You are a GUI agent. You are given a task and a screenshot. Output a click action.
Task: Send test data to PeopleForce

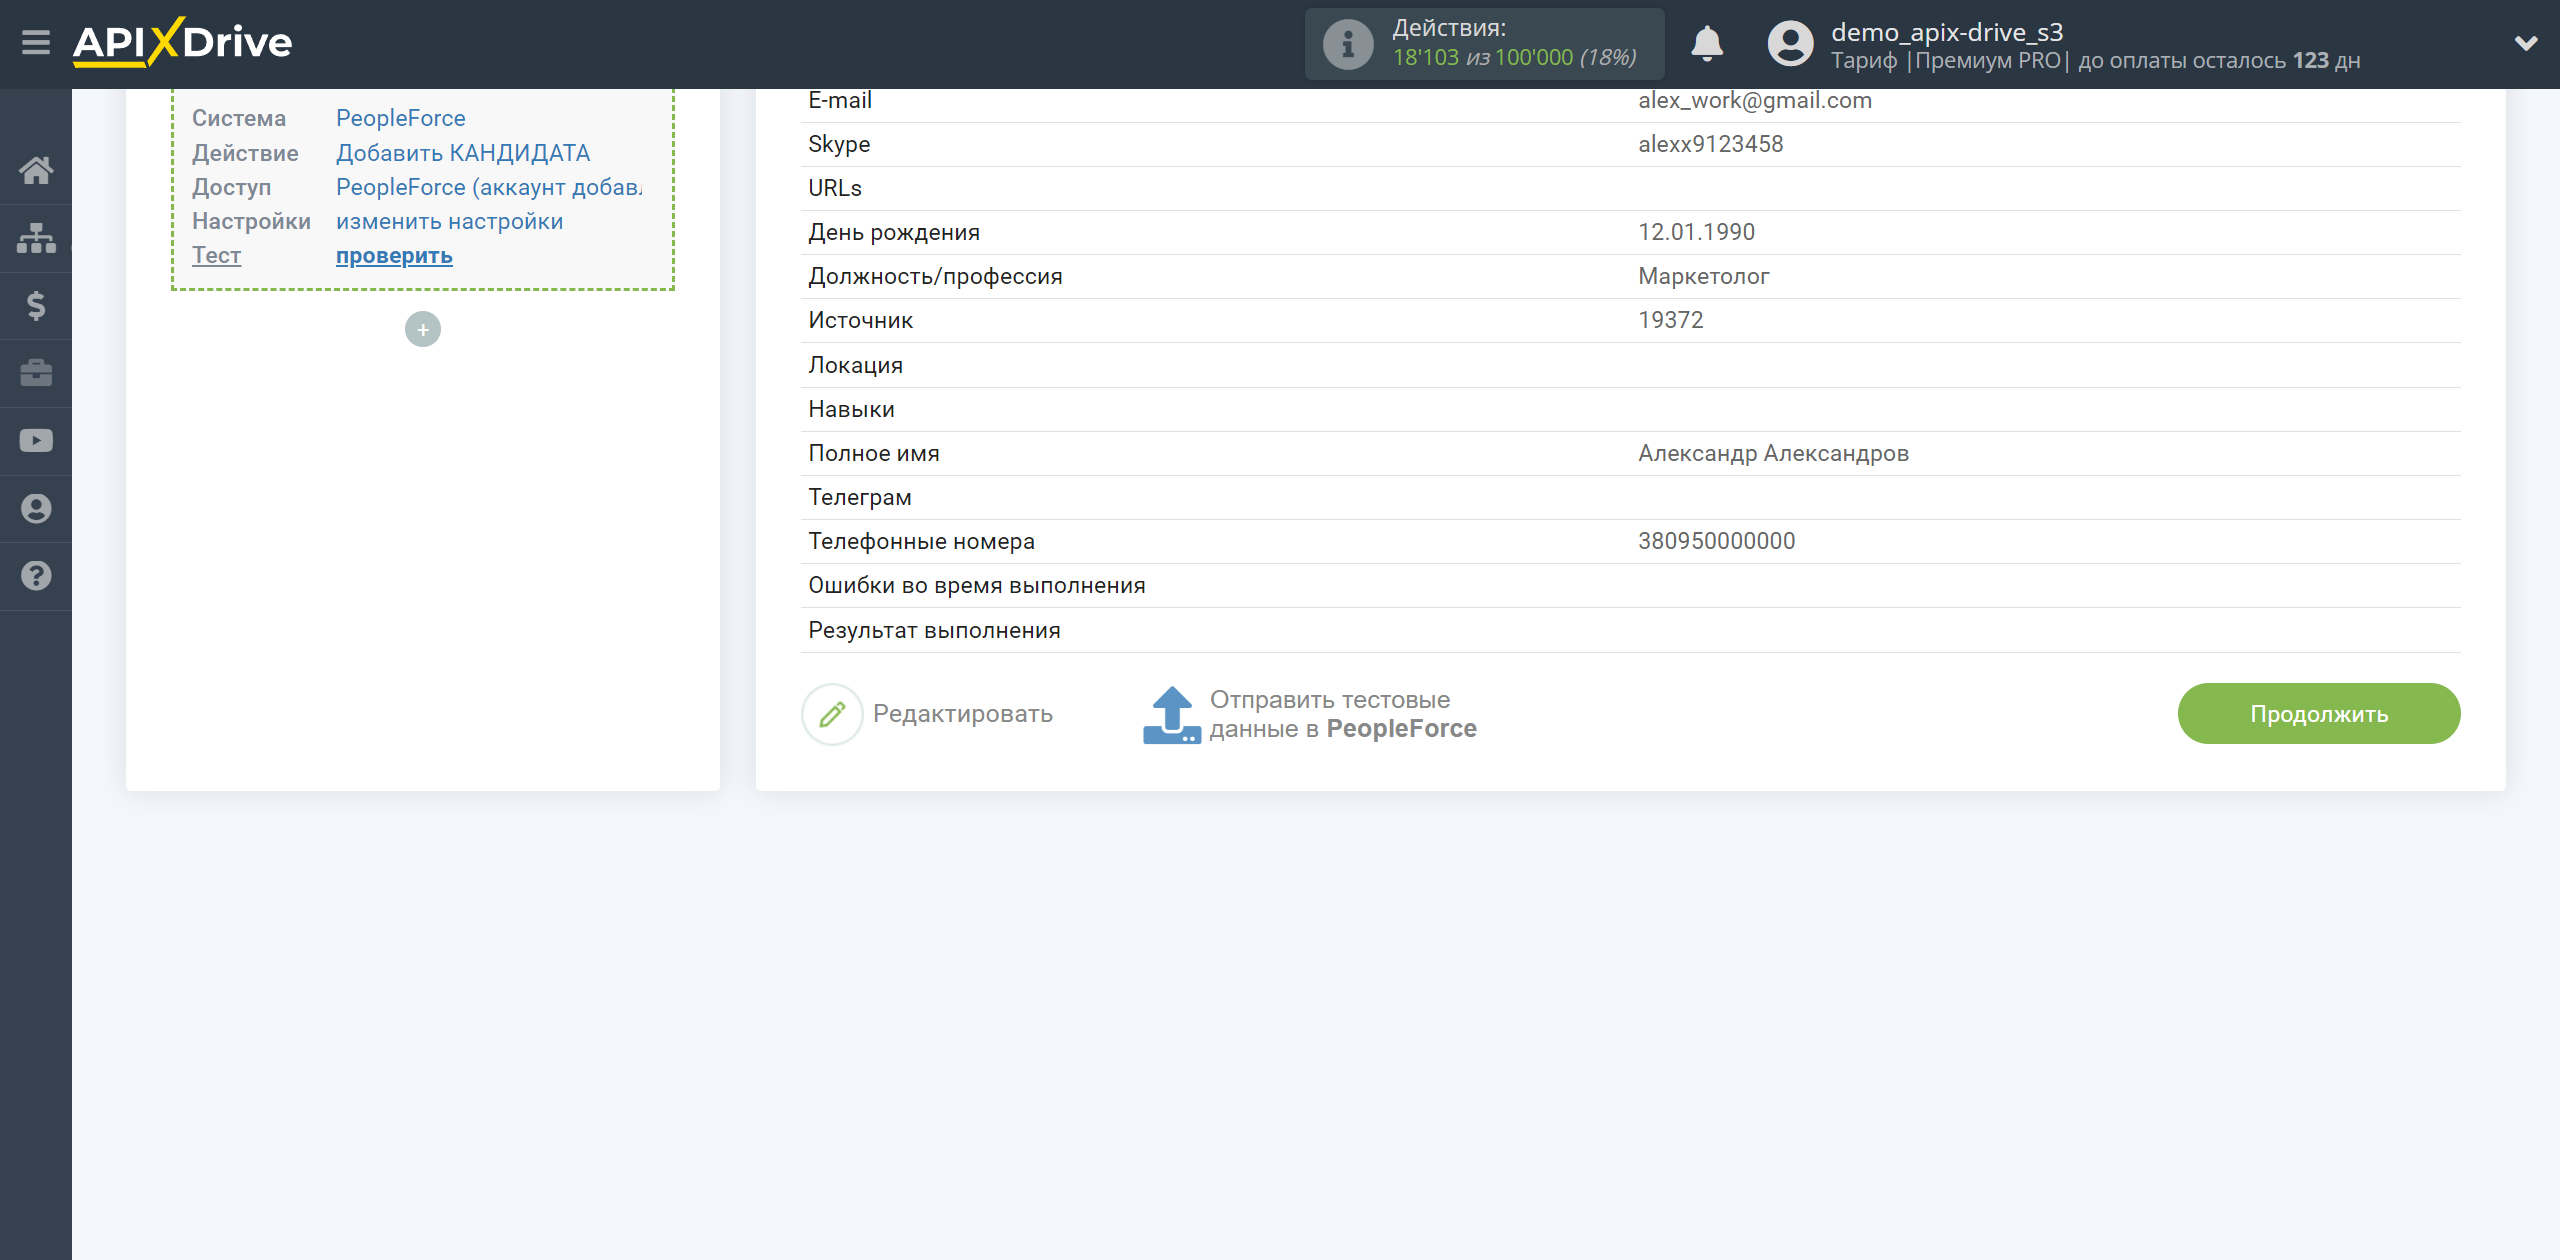tap(1343, 714)
